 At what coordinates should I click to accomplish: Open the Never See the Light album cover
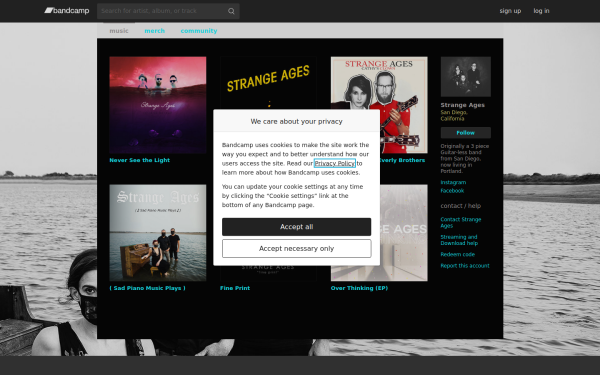[158, 105]
